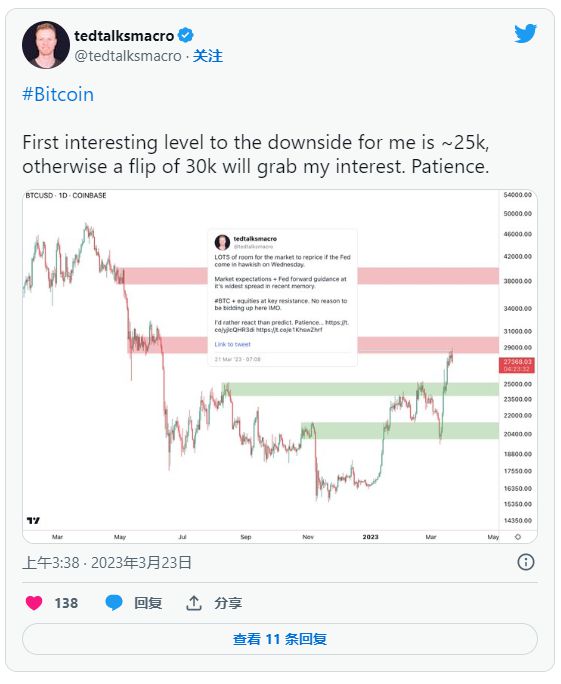Click the Twitter bird logo
Viewport: 561px width, 684px height.
pyautogui.click(x=525, y=34)
